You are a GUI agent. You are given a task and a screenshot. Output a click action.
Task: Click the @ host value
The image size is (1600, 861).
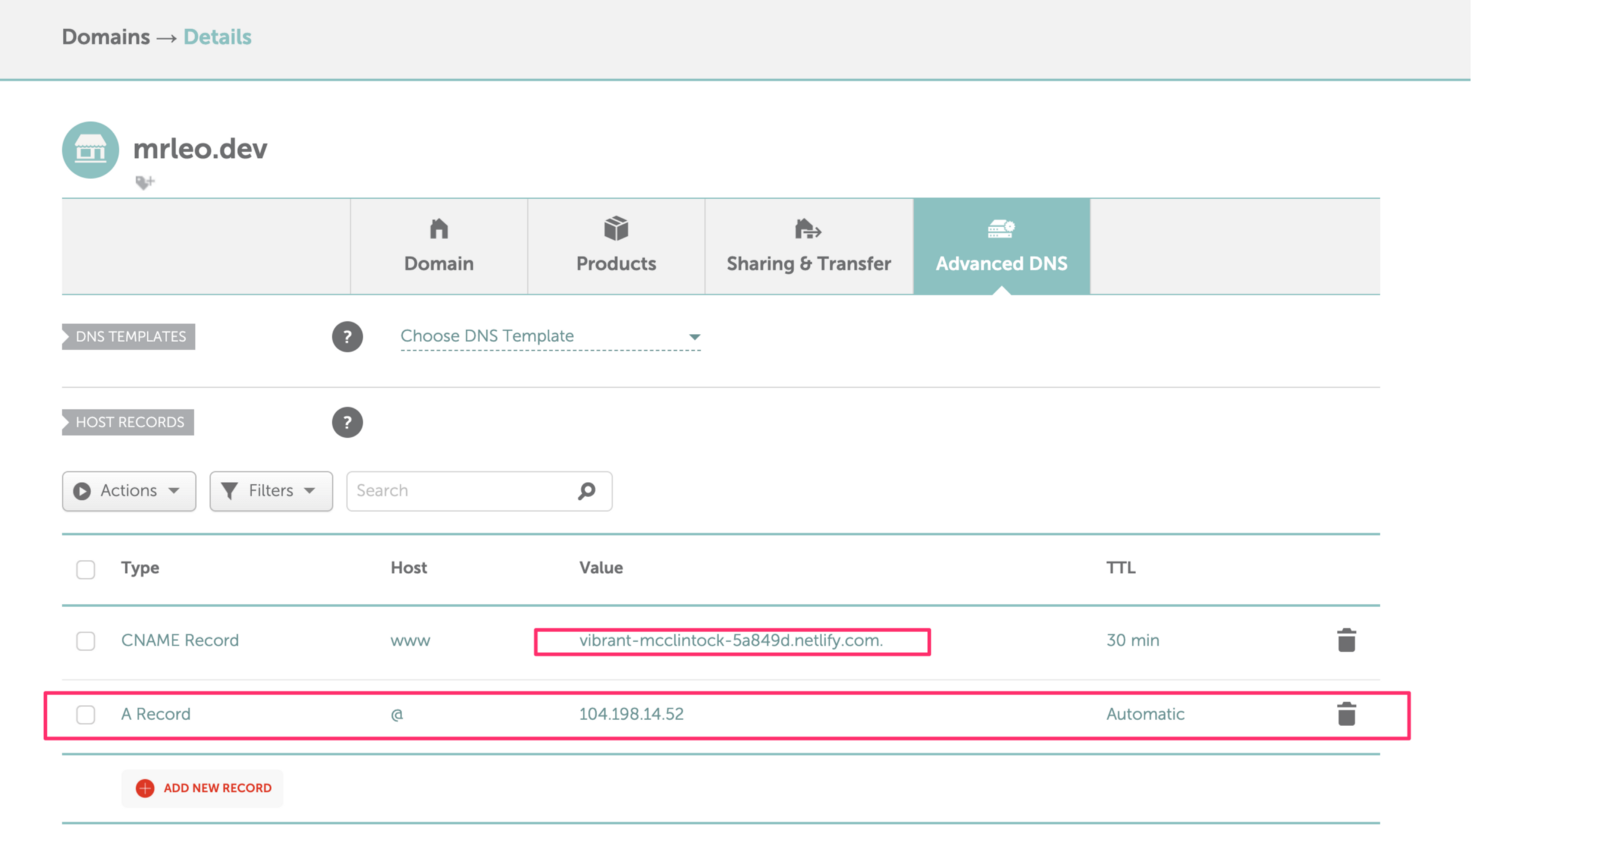[397, 714]
